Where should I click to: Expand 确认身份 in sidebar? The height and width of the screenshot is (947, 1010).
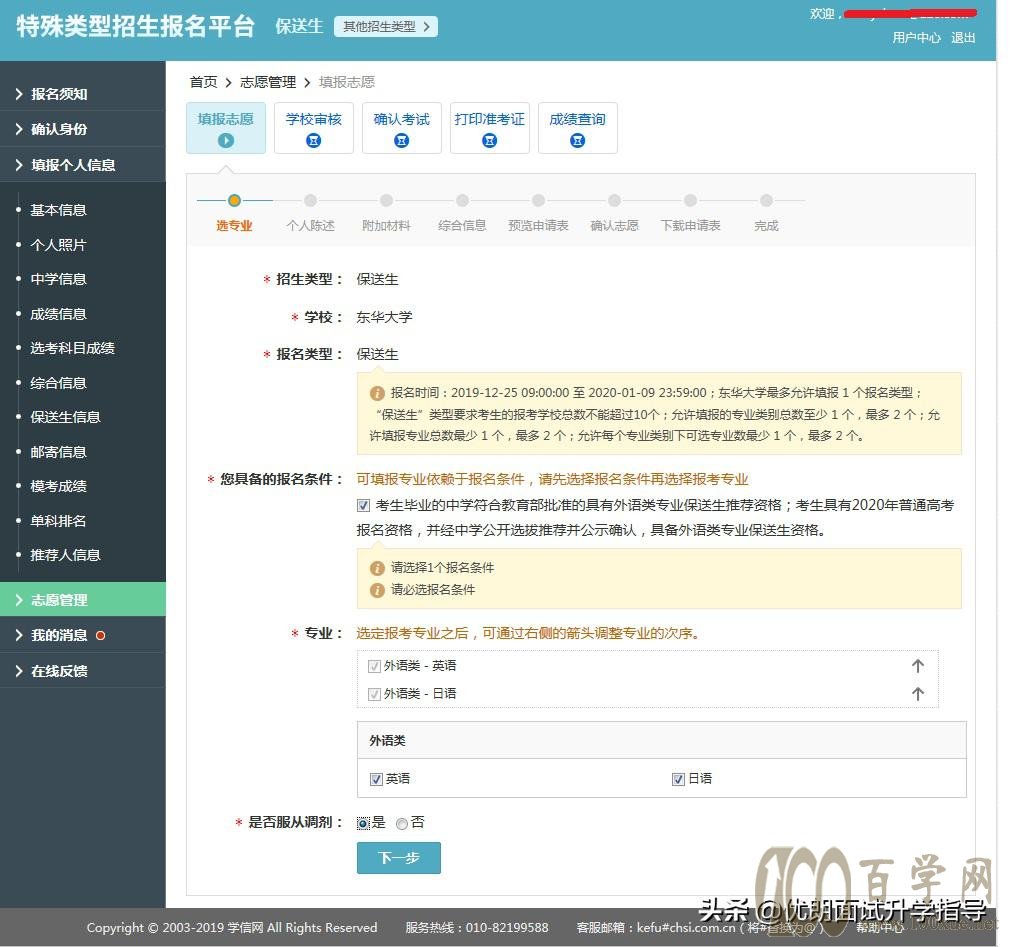tap(82, 129)
